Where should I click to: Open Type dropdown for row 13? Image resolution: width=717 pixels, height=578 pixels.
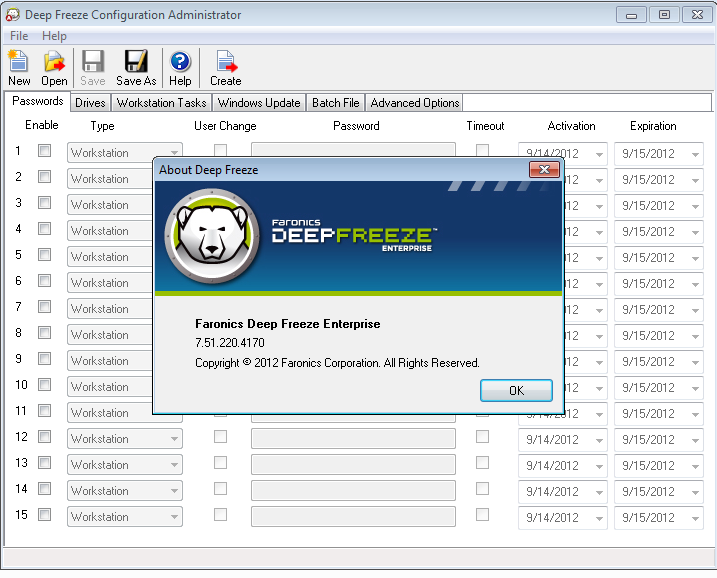(x=125, y=465)
